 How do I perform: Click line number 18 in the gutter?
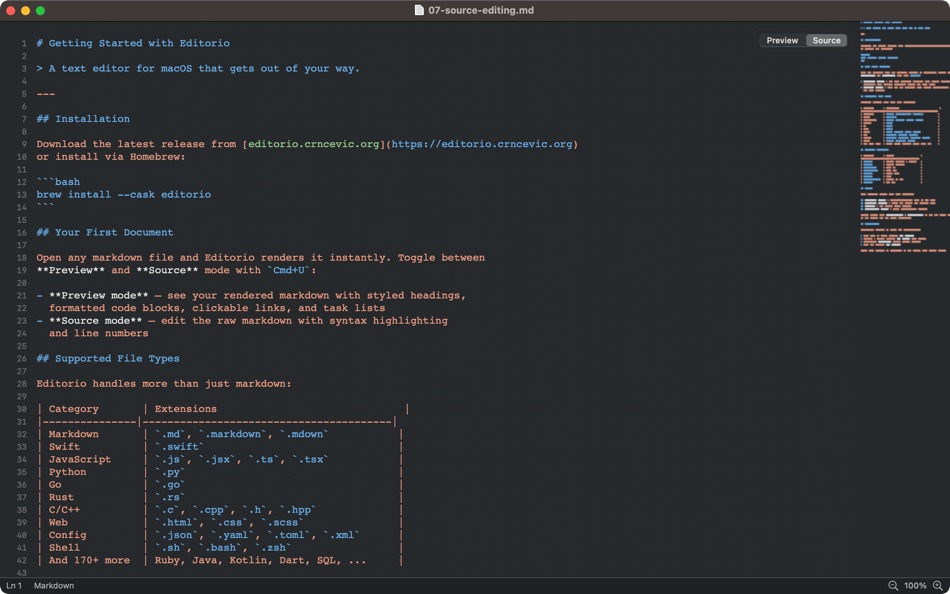[x=22, y=258]
